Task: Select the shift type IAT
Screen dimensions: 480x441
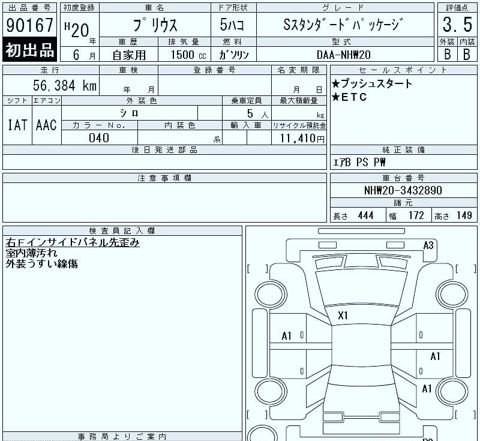Action: pos(17,125)
